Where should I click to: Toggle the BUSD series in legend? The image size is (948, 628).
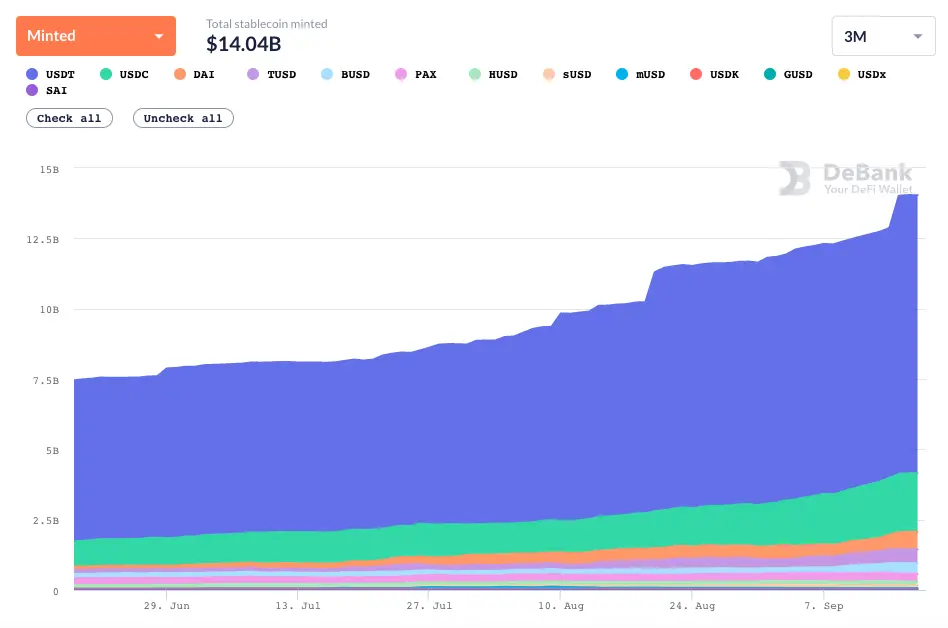(346, 74)
